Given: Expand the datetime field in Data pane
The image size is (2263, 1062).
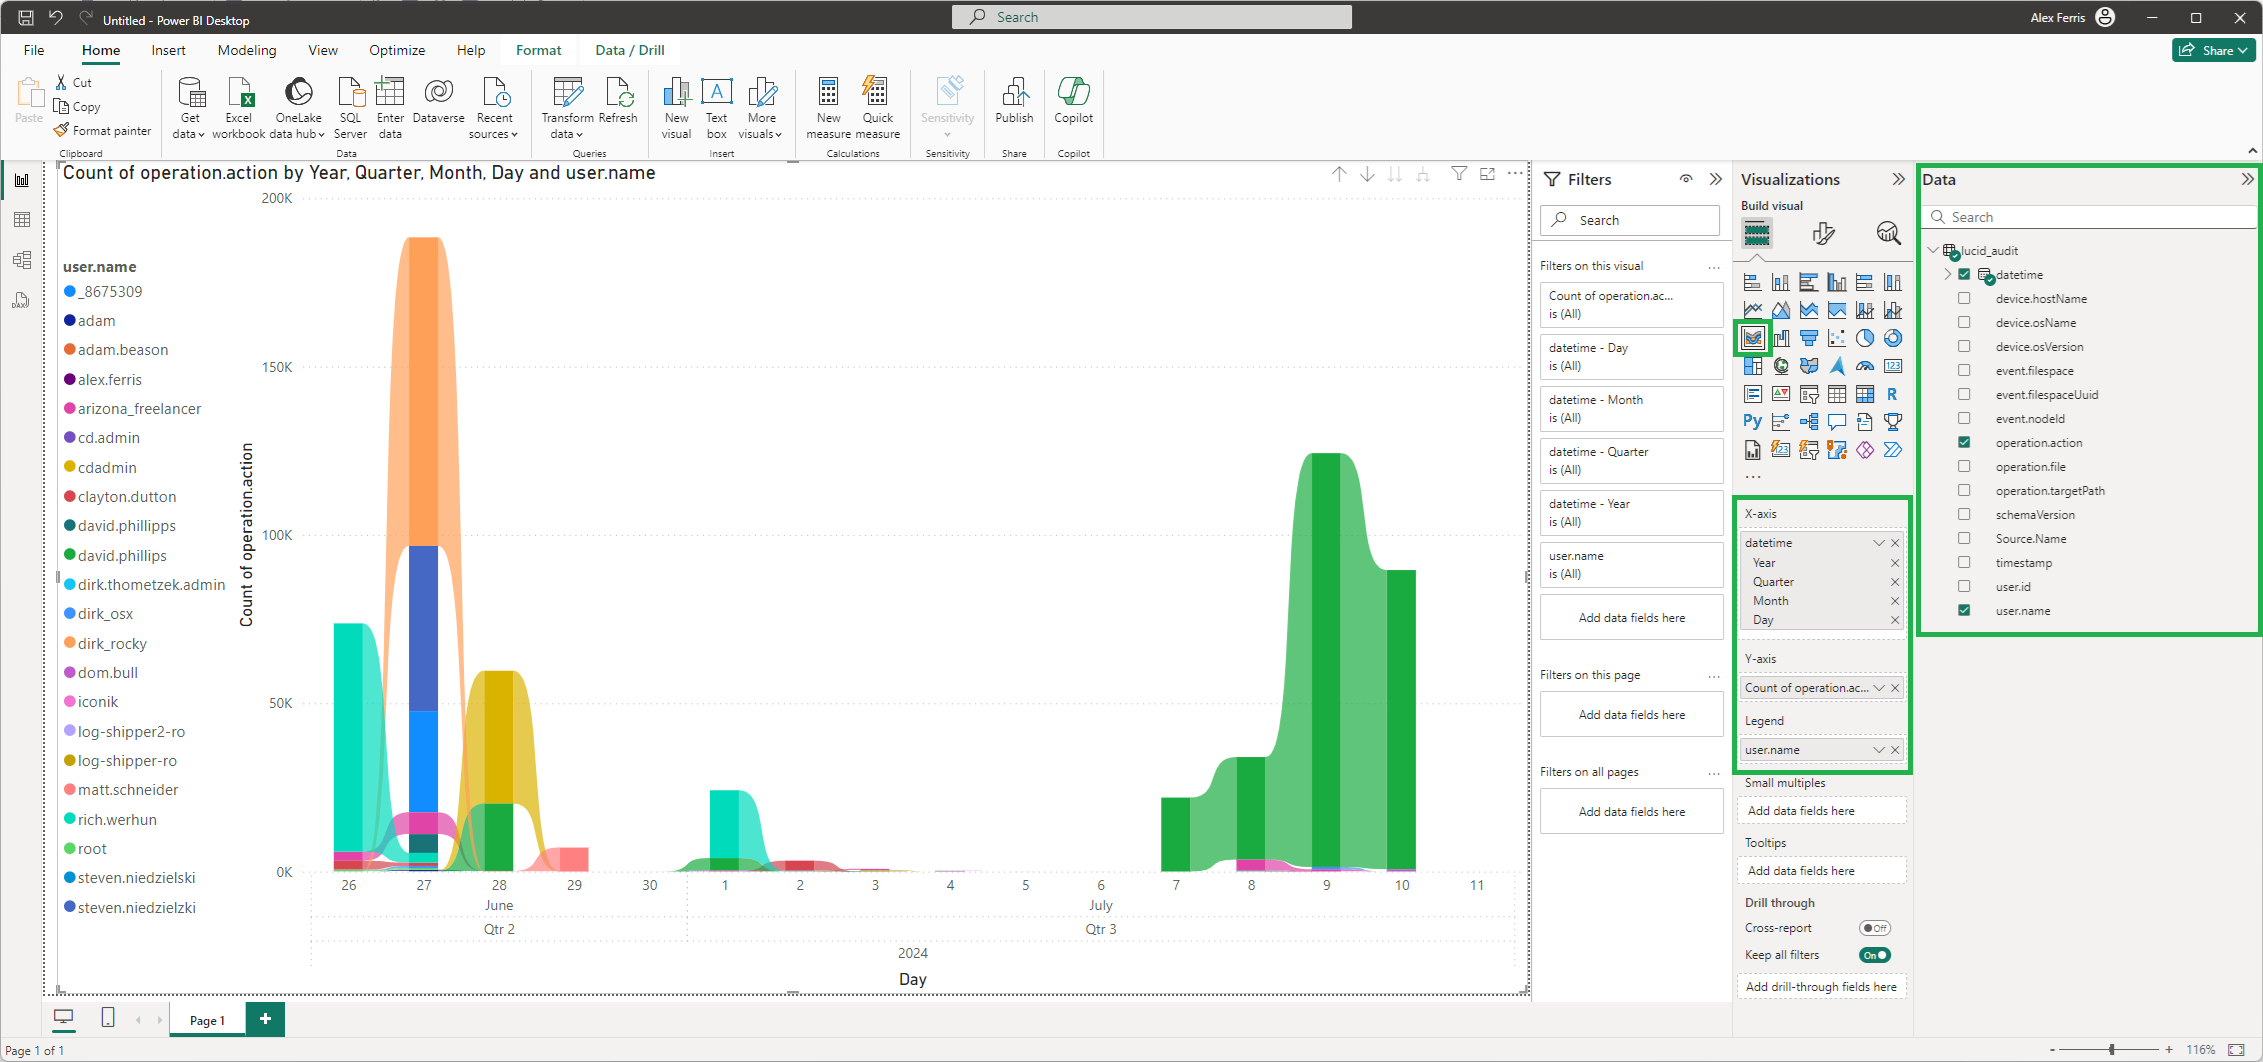Looking at the screenshot, I should point(1947,275).
